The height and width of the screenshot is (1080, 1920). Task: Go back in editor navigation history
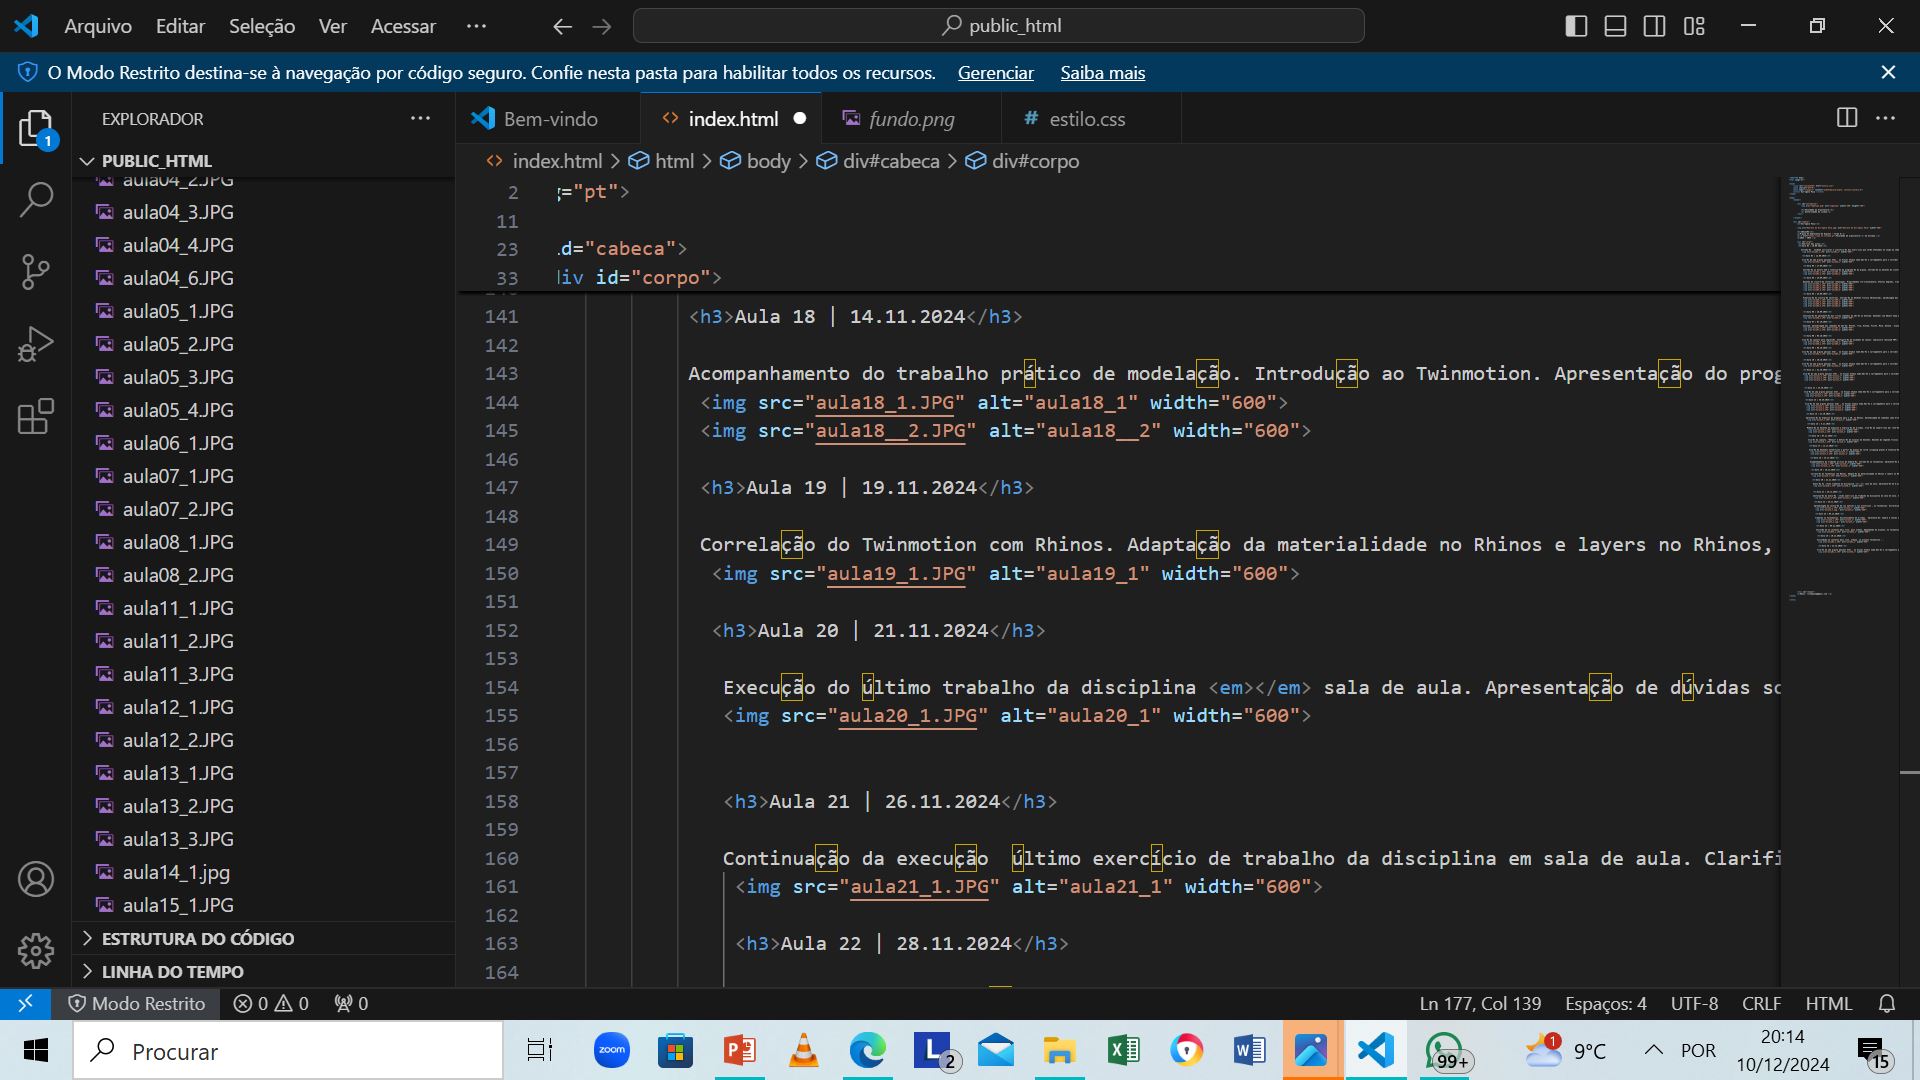[563, 27]
